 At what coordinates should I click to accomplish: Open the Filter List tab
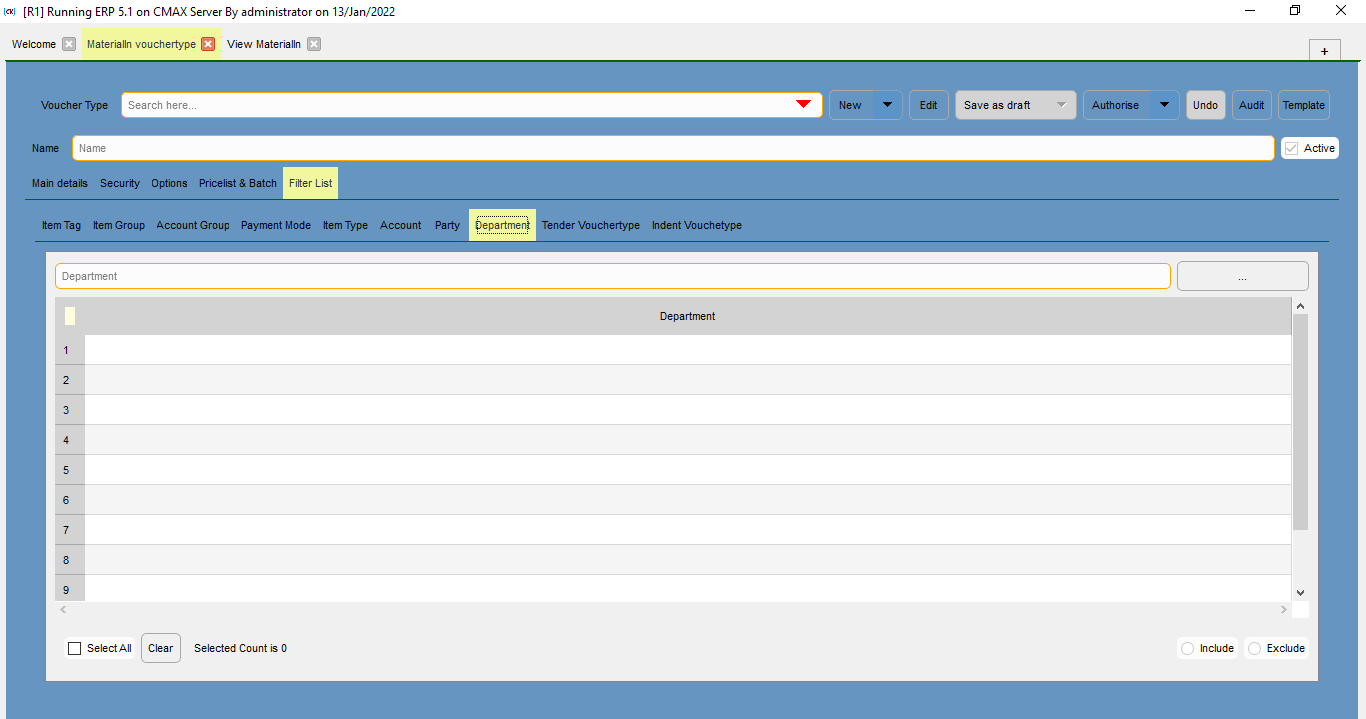(310, 183)
